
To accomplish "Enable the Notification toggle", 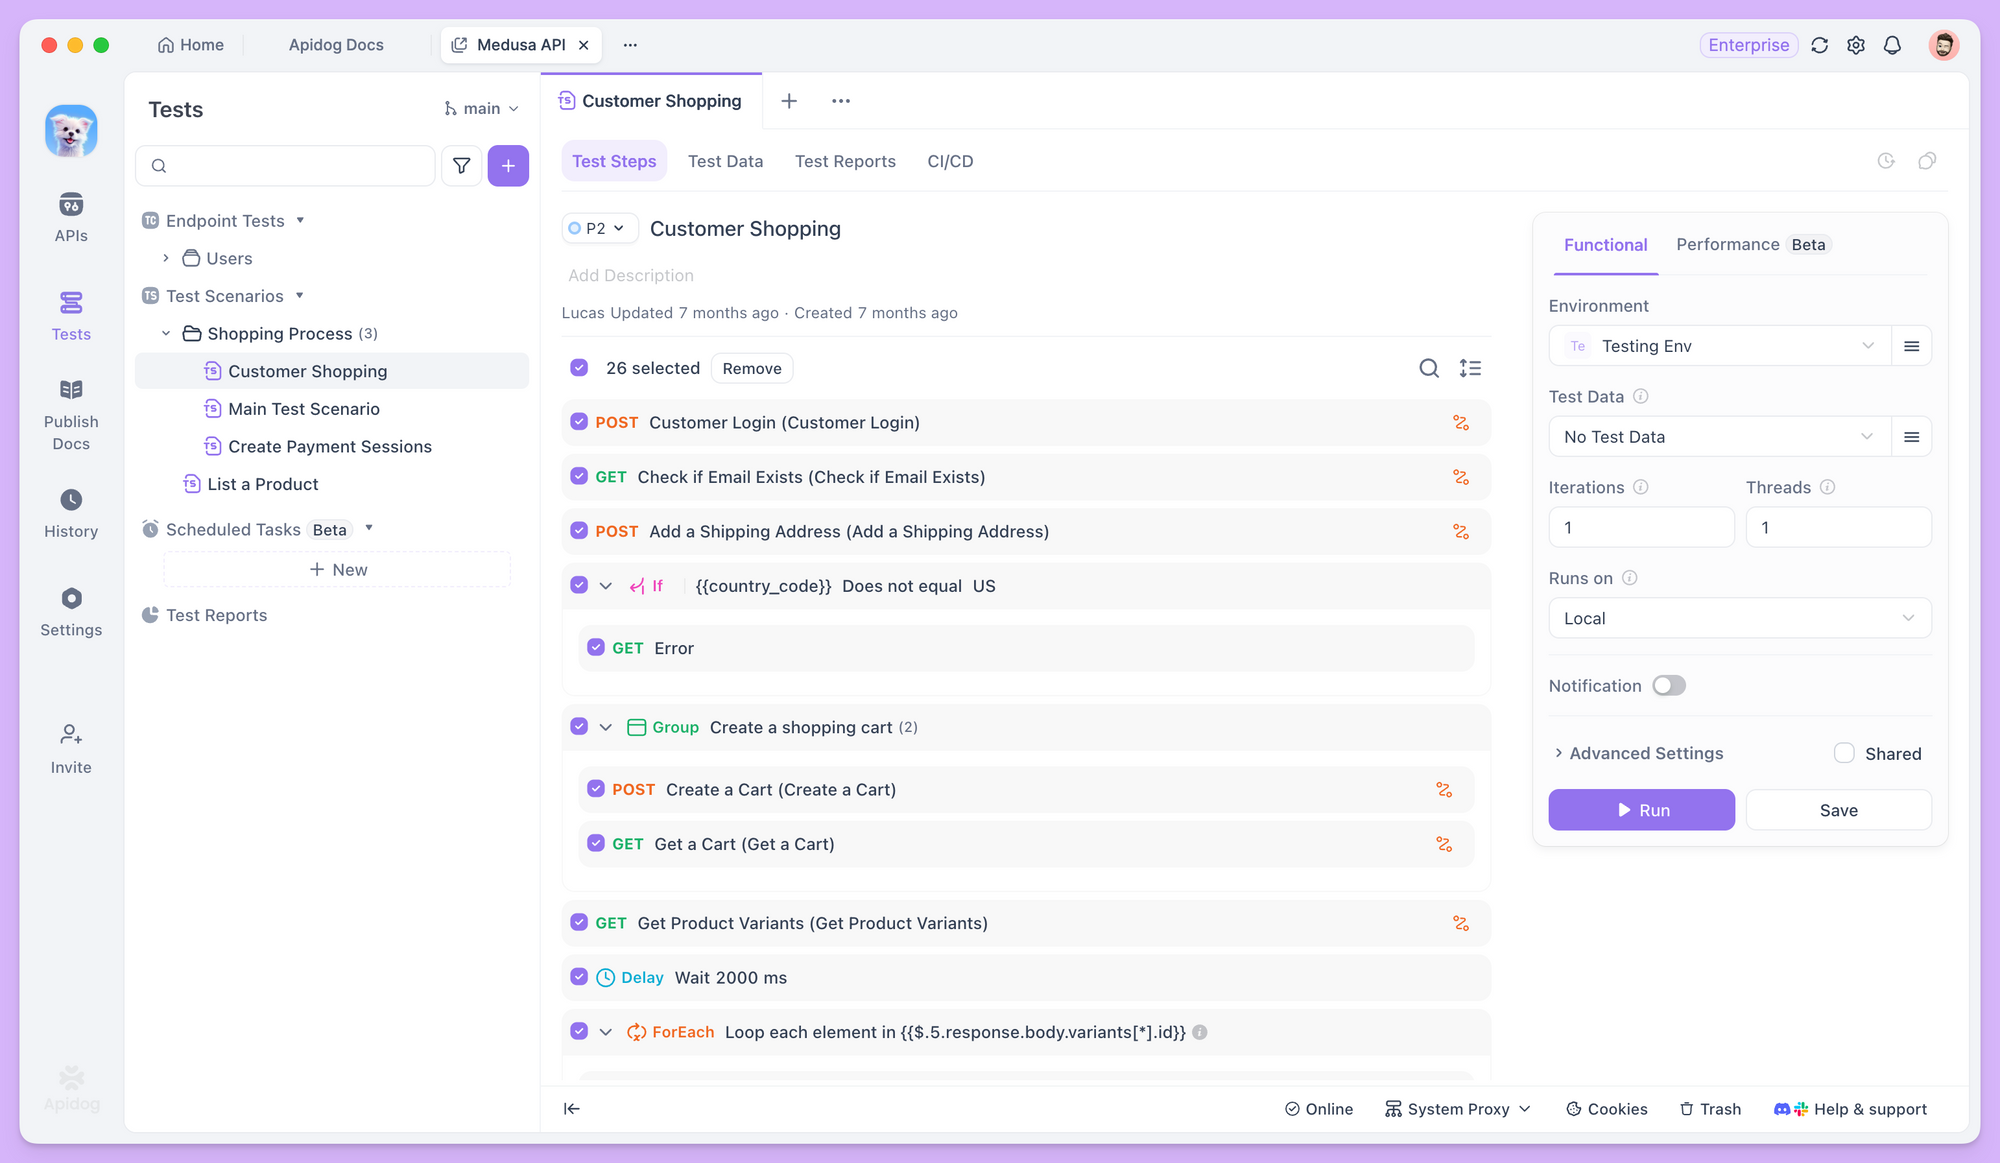I will coord(1668,685).
